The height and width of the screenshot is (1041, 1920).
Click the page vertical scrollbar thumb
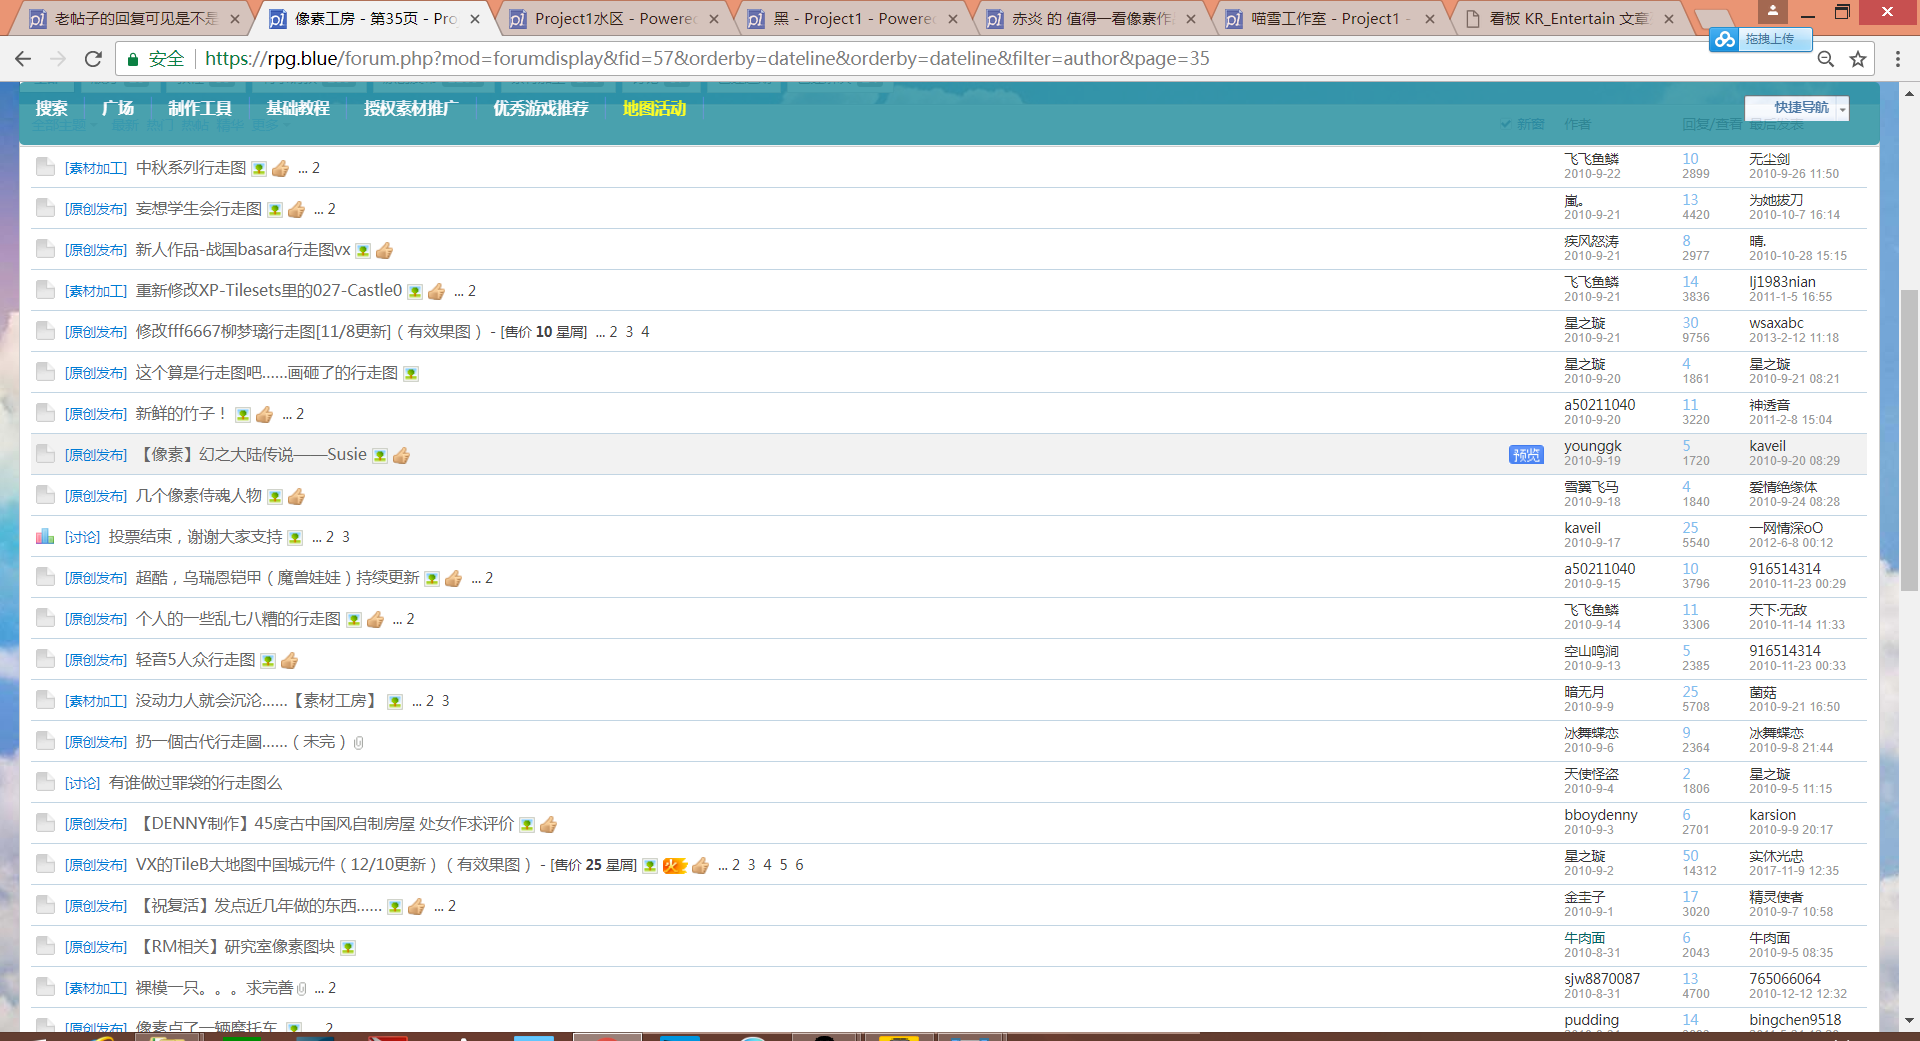[x=1909, y=440]
